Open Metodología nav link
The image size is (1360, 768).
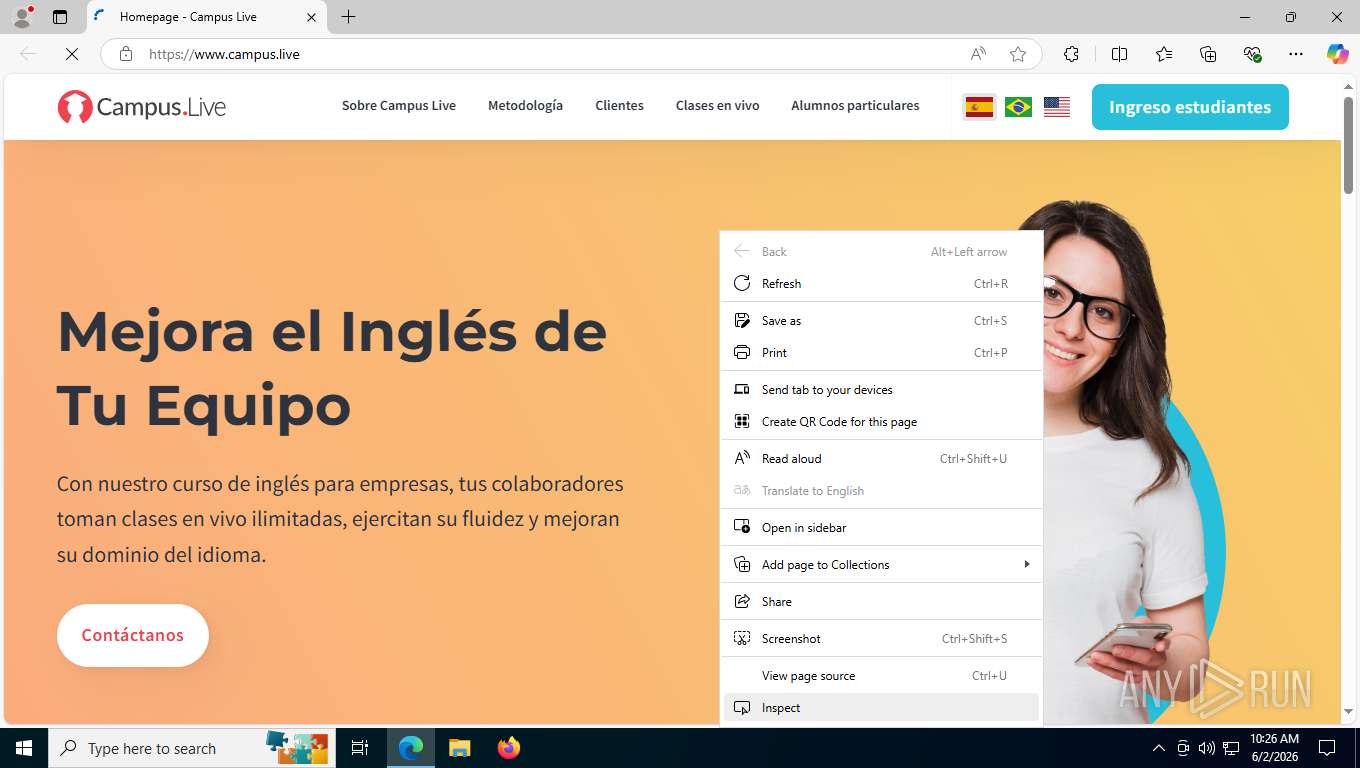coord(525,105)
